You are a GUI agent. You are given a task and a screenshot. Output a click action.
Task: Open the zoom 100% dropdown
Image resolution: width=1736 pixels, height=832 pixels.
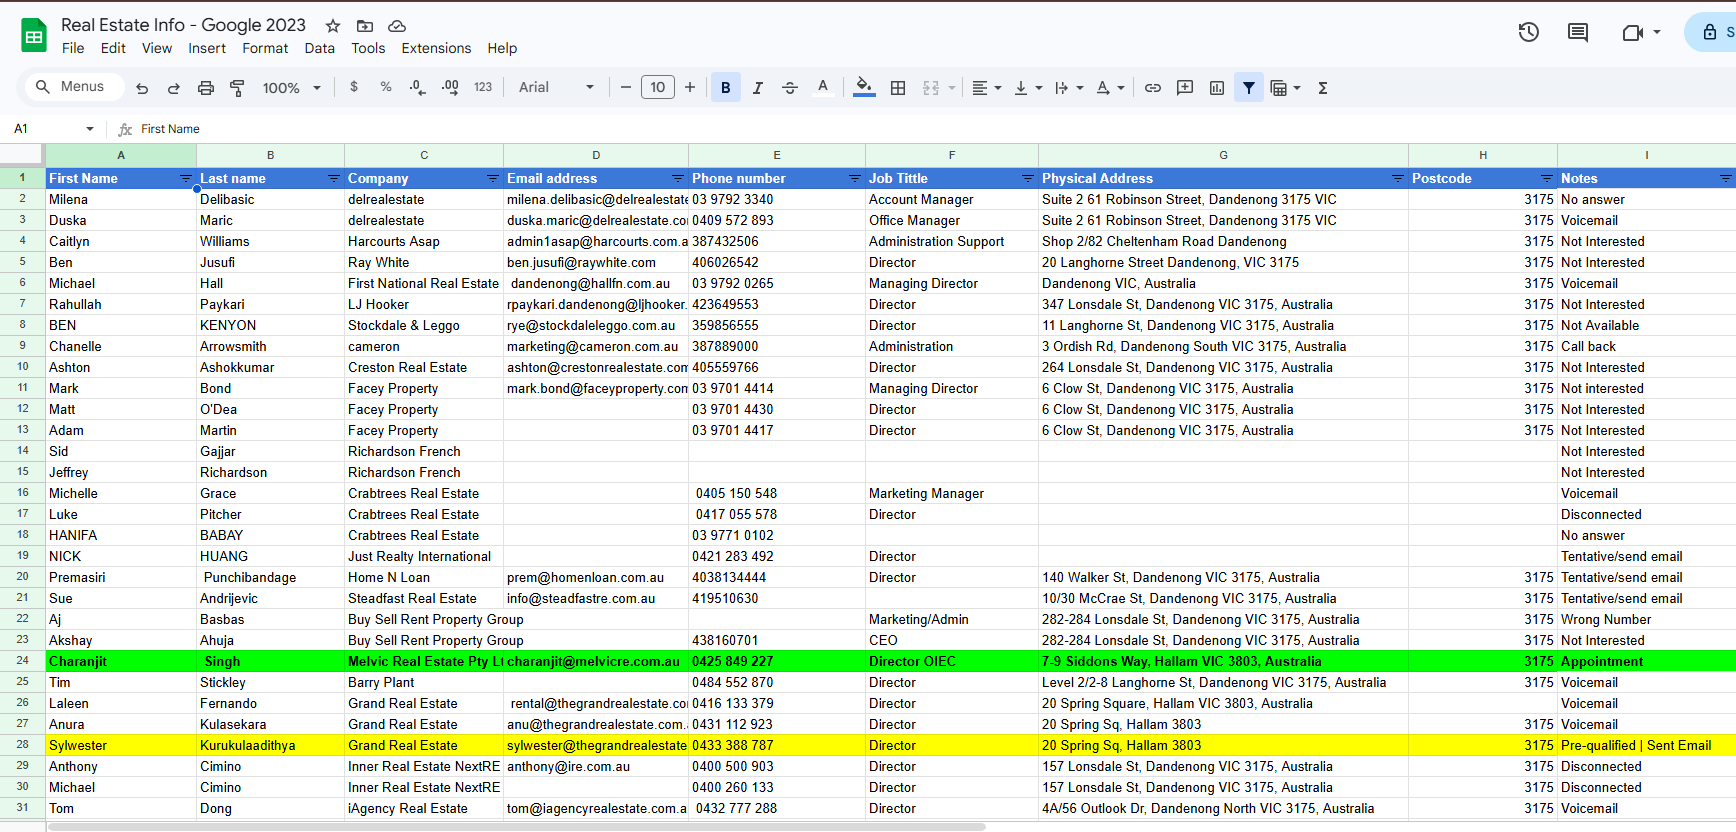click(x=291, y=88)
